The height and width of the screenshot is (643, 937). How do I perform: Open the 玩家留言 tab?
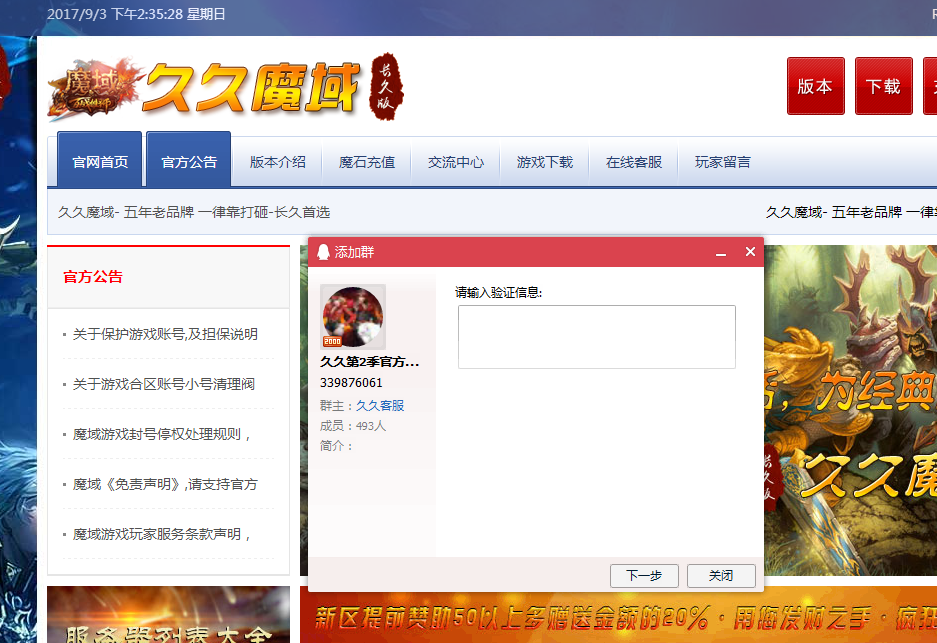point(722,159)
